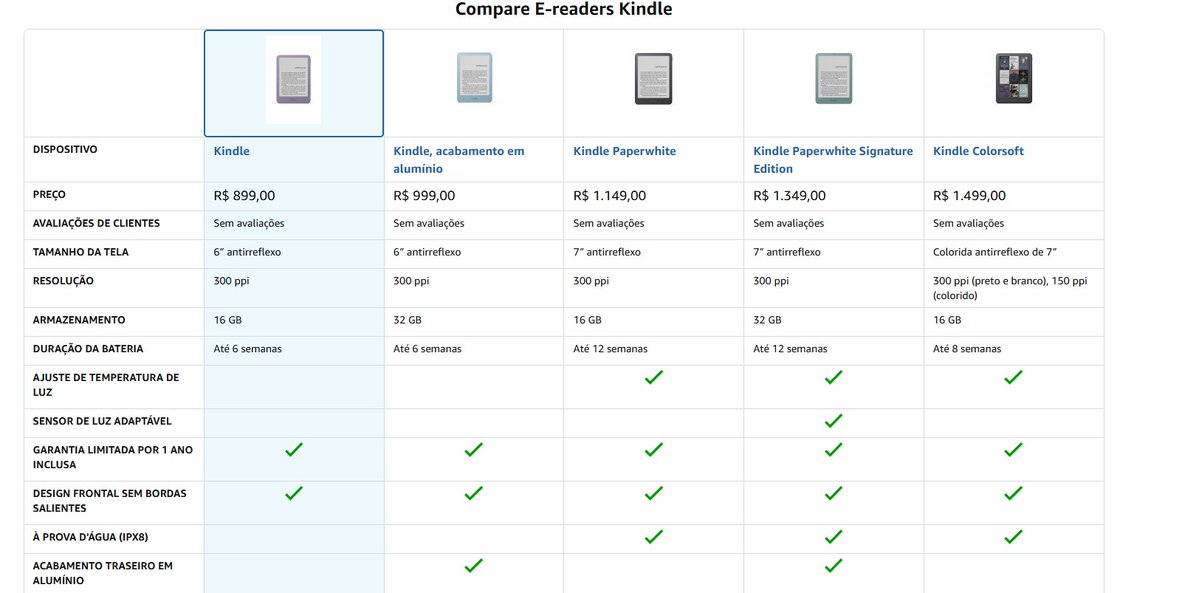Screen dimensions: 1199x593
Task: Click Kindle Paperwhite Até 12 semanas battery value
Action: click(610, 349)
